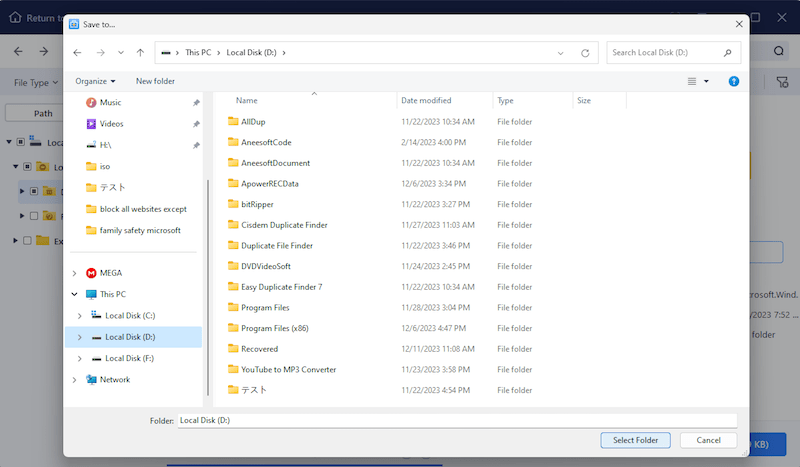Cancel the Save to dialog
The image size is (800, 467).
708,440
